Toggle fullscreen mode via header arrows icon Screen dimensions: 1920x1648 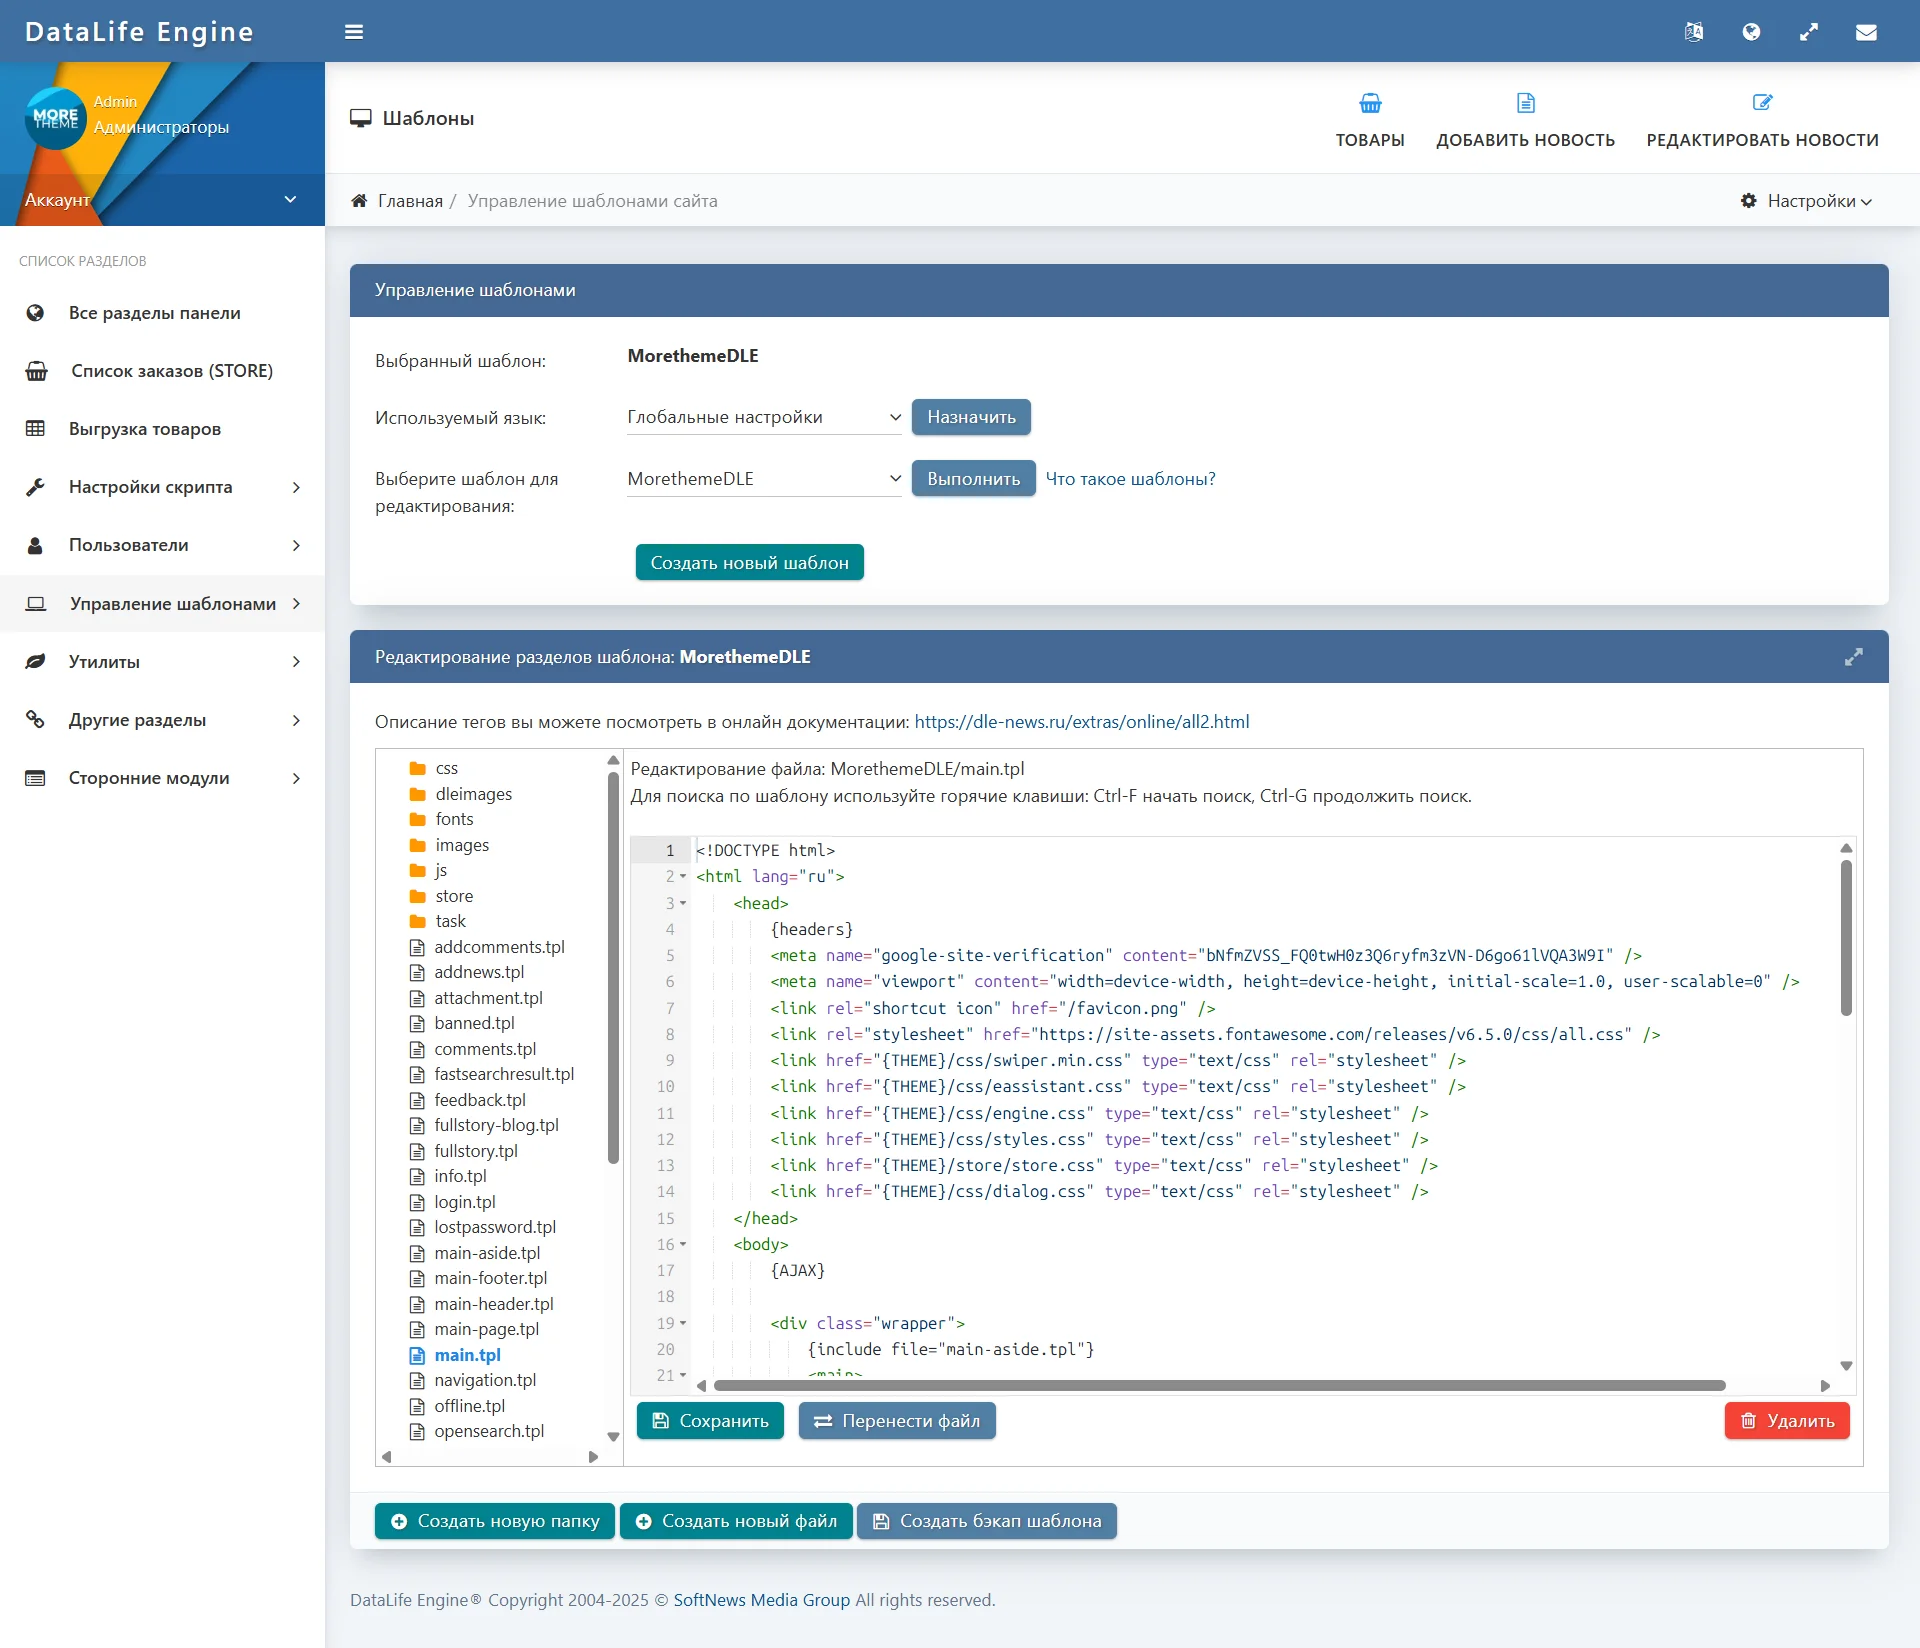tap(1808, 32)
